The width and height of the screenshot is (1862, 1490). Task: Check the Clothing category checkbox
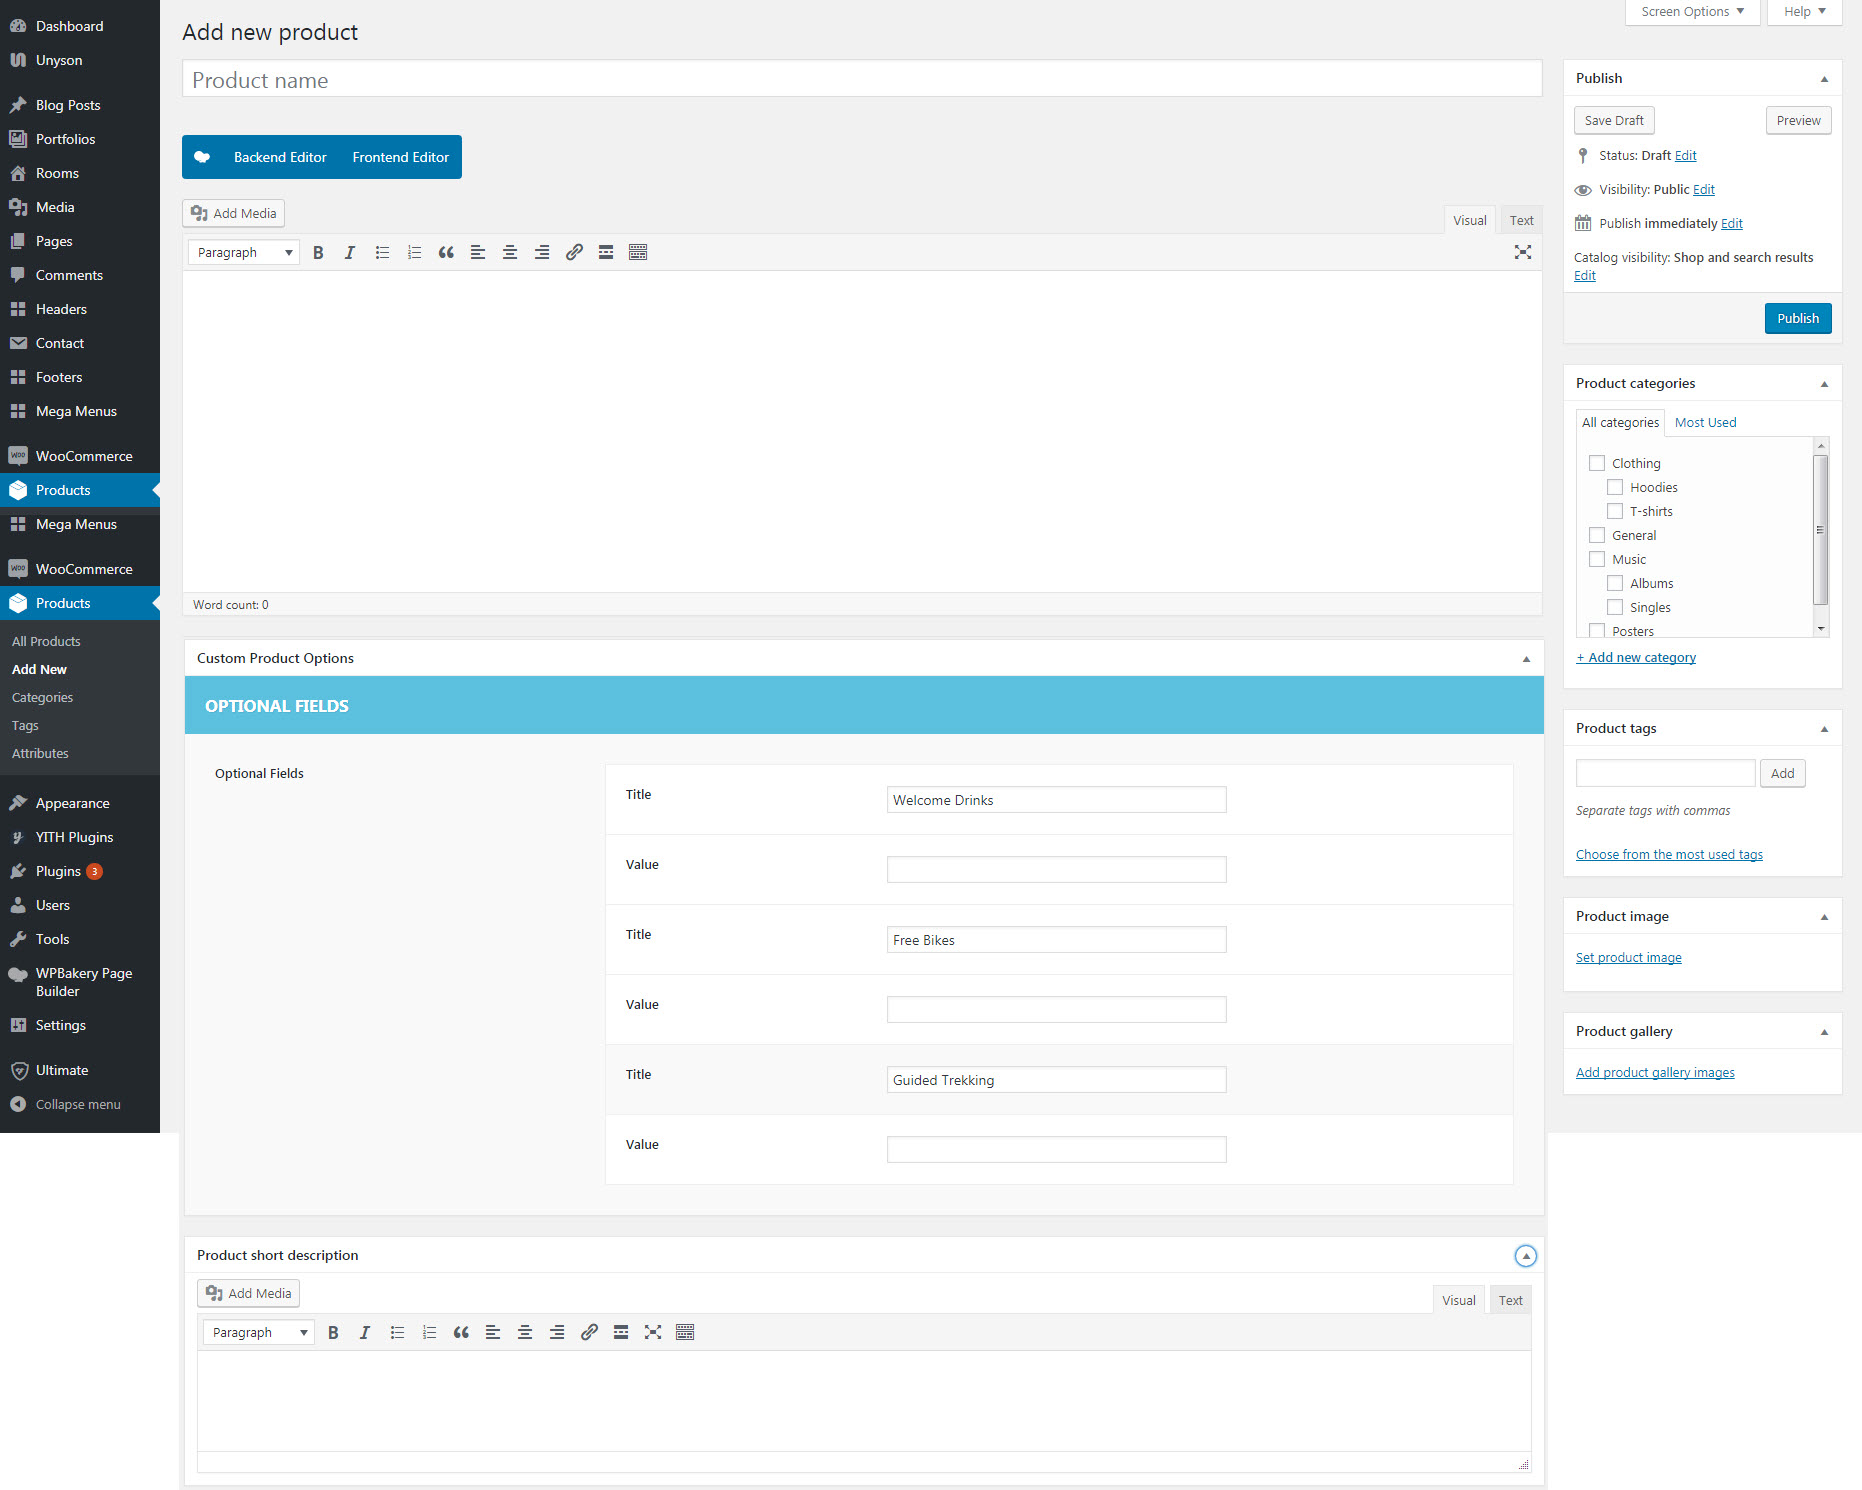tap(1597, 464)
